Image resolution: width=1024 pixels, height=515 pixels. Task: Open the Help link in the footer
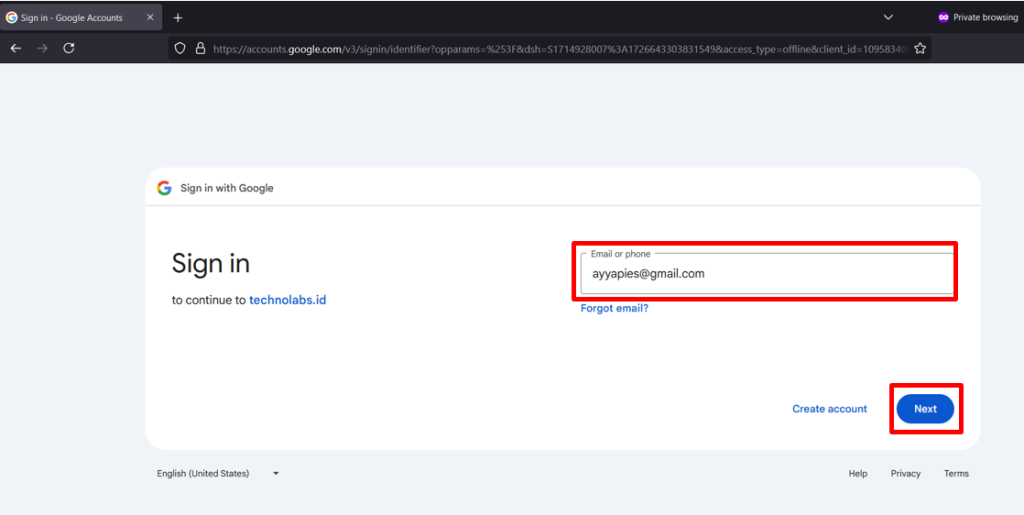tap(857, 474)
